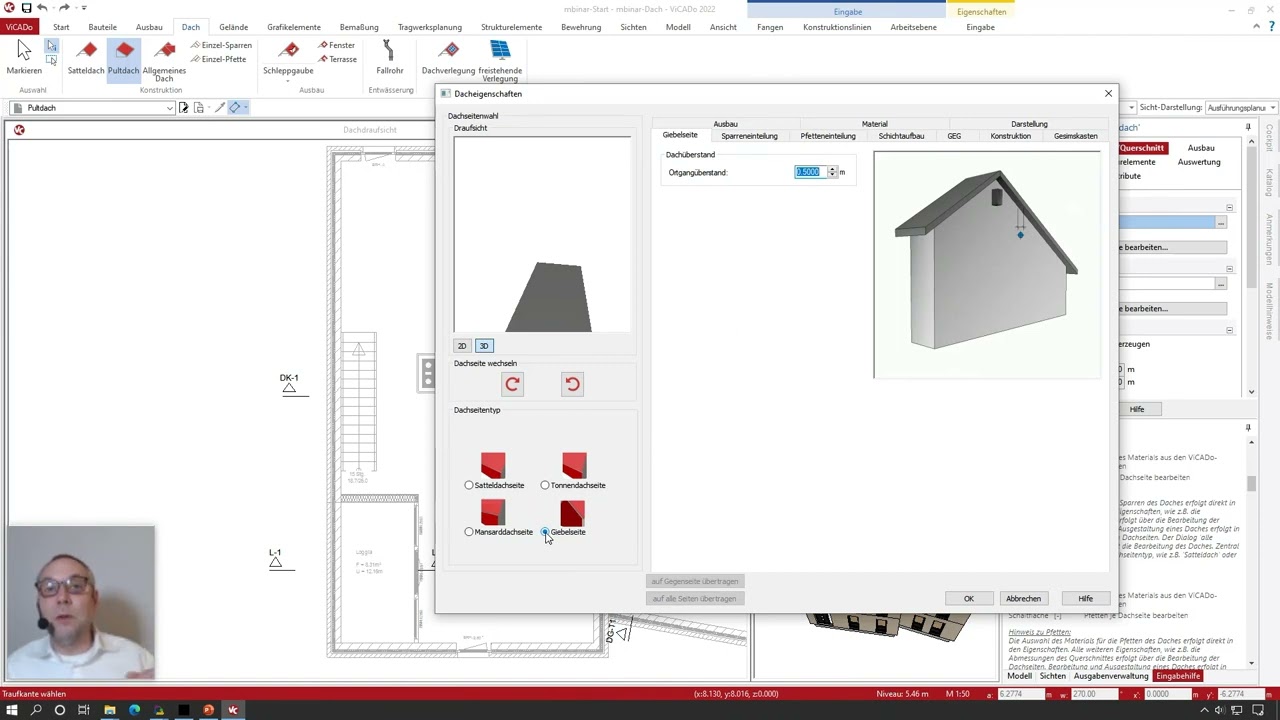This screenshot has width=1280, height=720.
Task: Open the Sicht-Darstellung dropdown
Action: pyautogui.click(x=1274, y=108)
